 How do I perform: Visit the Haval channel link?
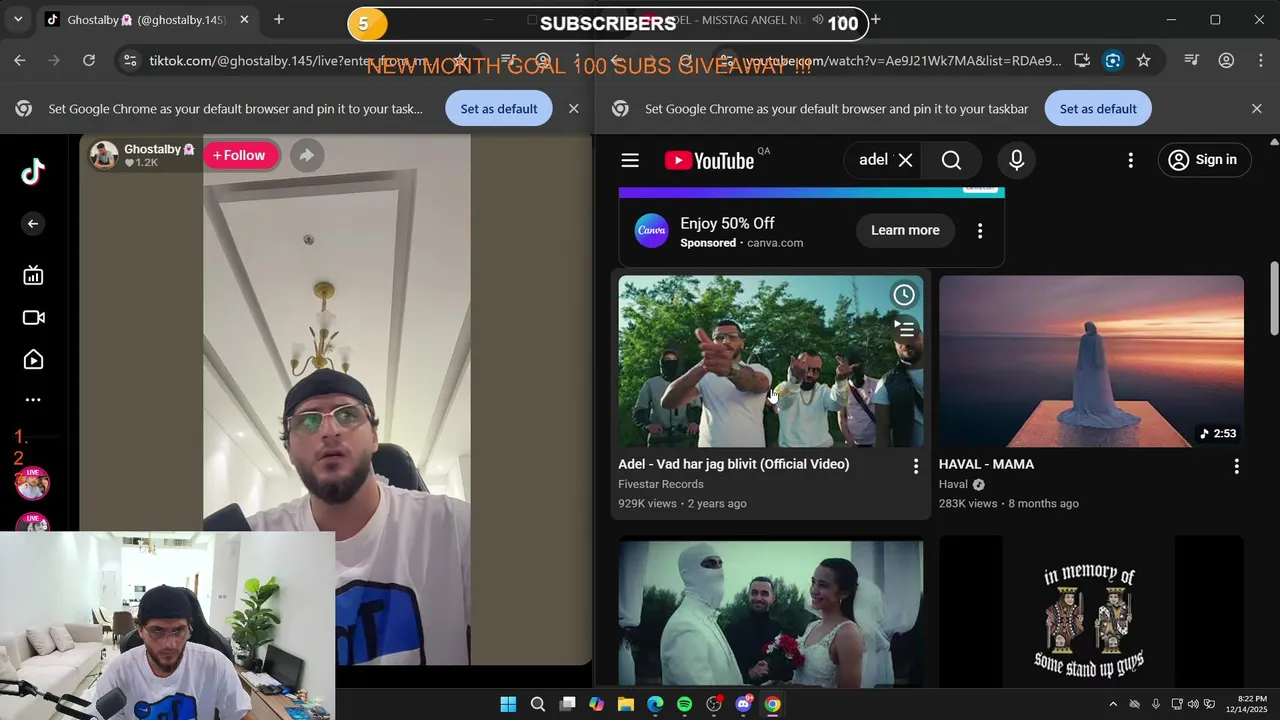pyautogui.click(x=953, y=484)
